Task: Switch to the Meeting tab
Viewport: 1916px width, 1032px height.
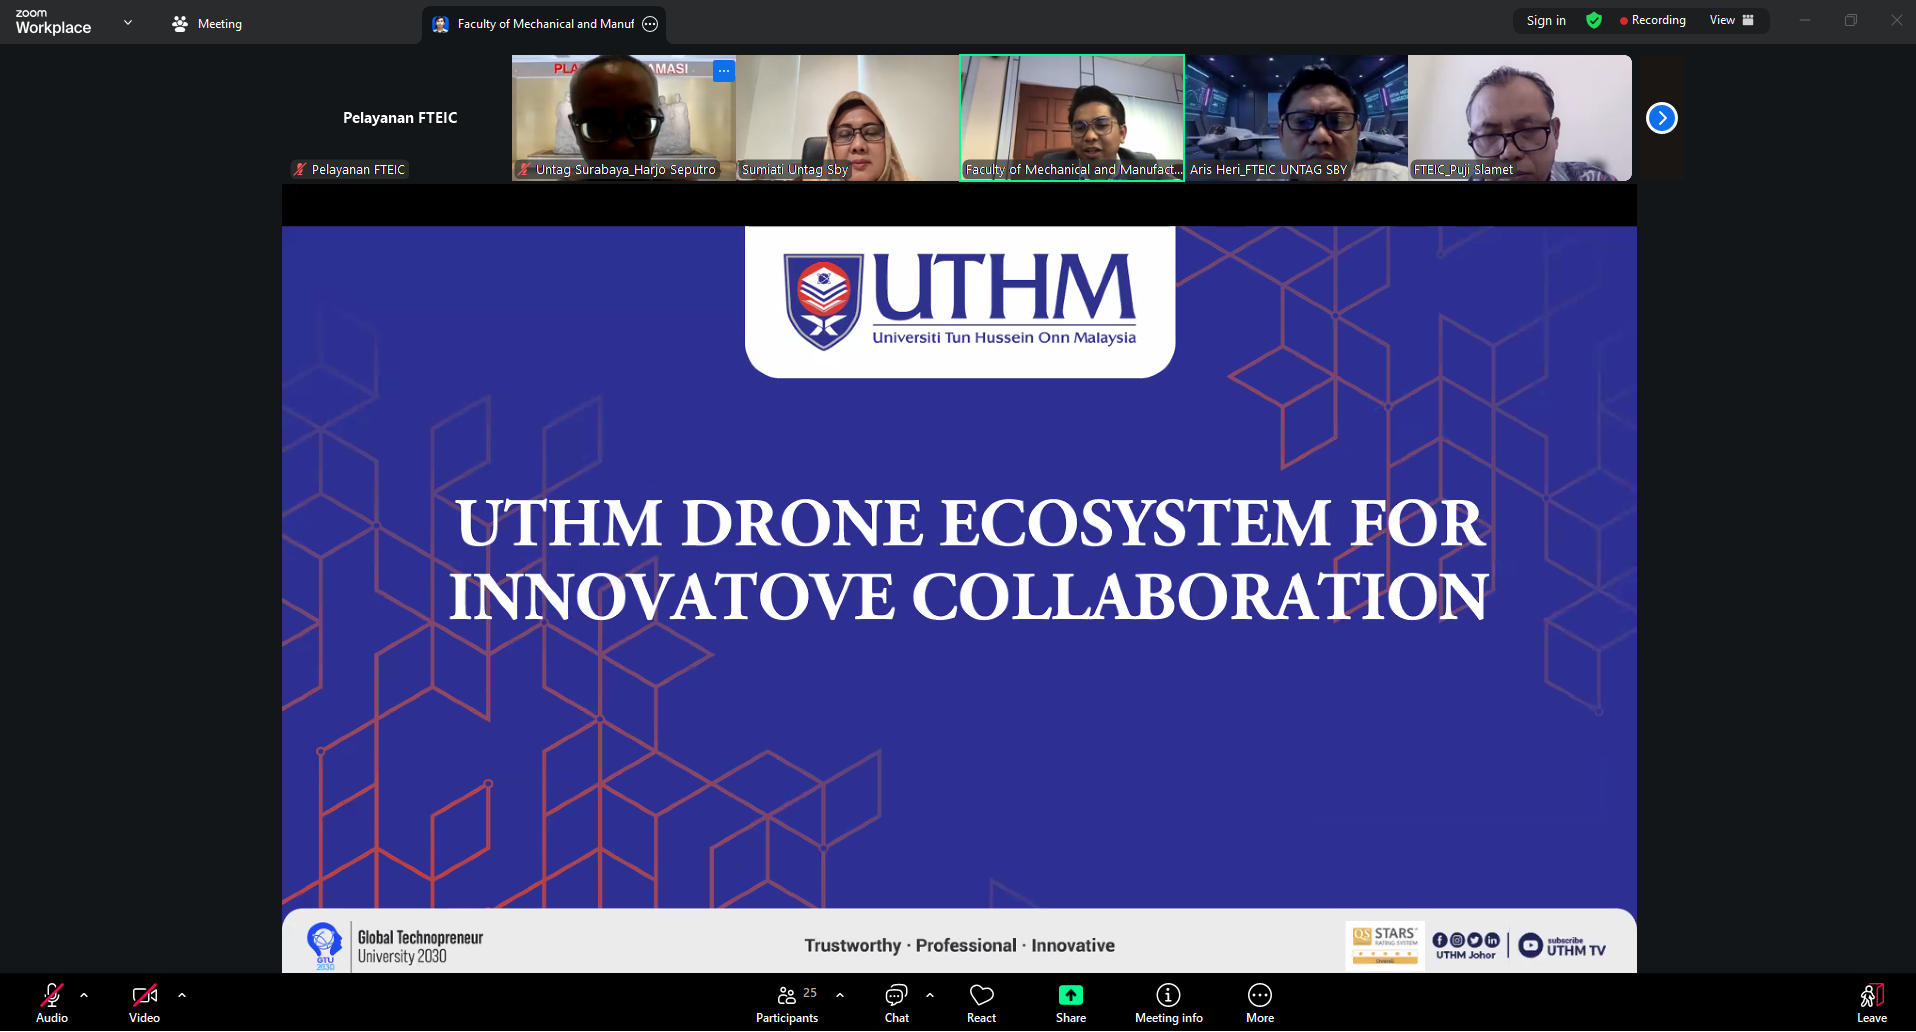Action: coord(207,24)
